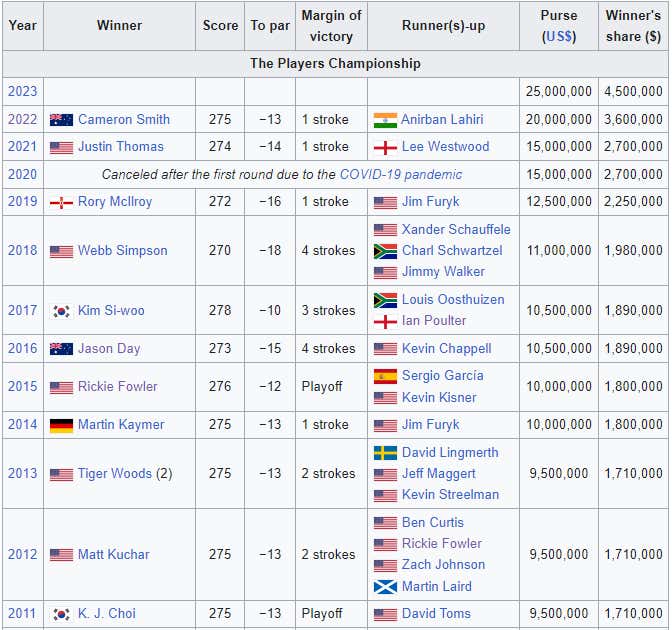The image size is (672, 630).
Task: Click the South African flag next to Louis Oosthuizen
Action: click(385, 300)
